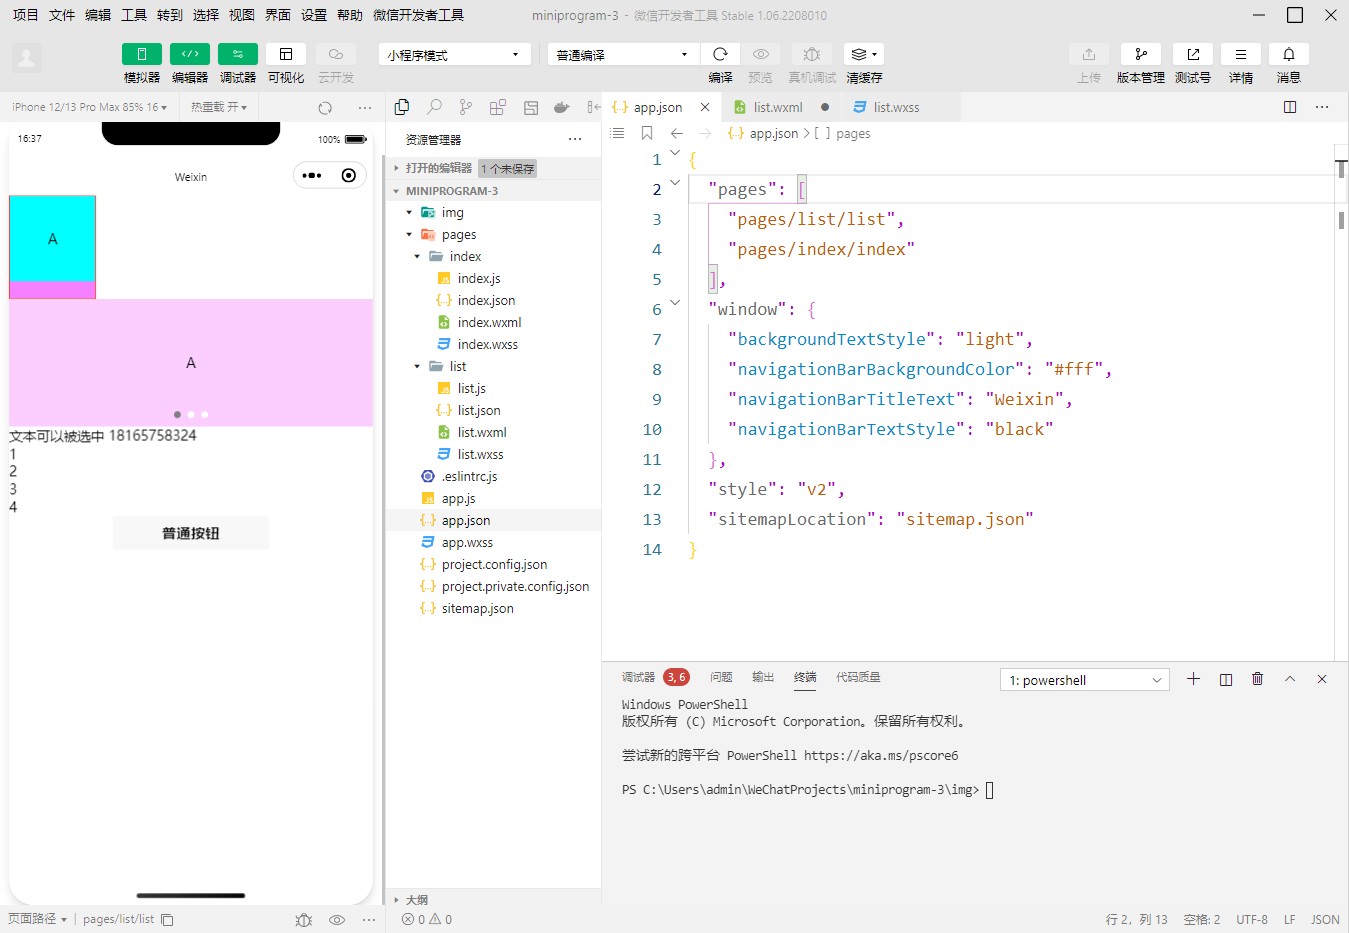Open the clear cache layers dropdown
This screenshot has width=1349, height=933.
click(x=864, y=54)
